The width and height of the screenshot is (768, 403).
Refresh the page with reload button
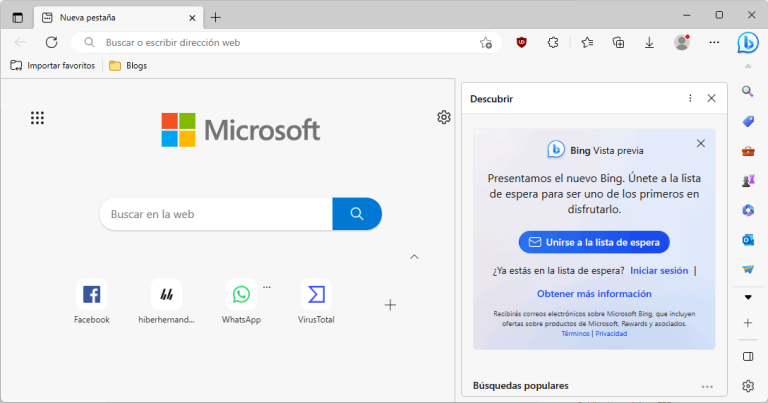point(51,43)
